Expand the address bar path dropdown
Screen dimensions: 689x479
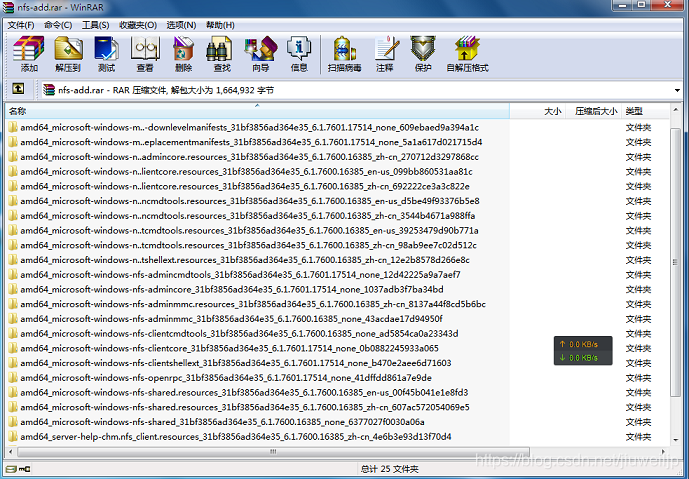677,91
